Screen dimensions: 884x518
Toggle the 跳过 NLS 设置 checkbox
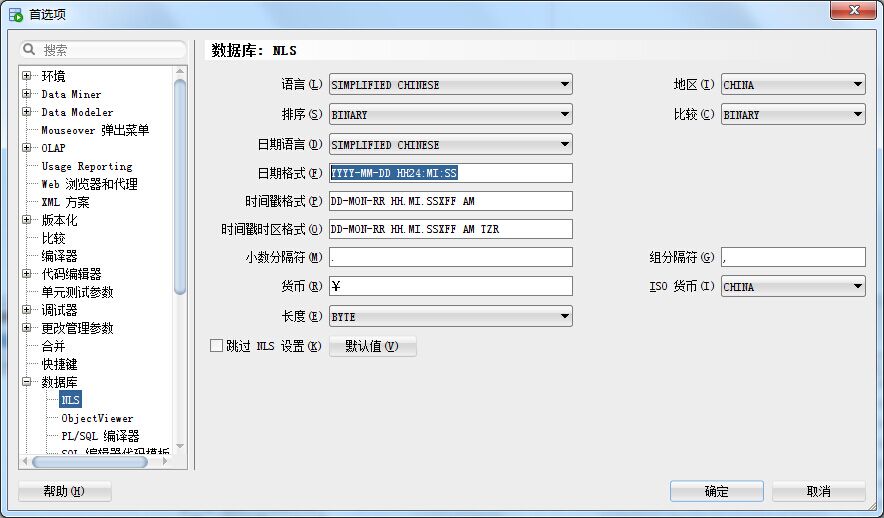point(216,346)
